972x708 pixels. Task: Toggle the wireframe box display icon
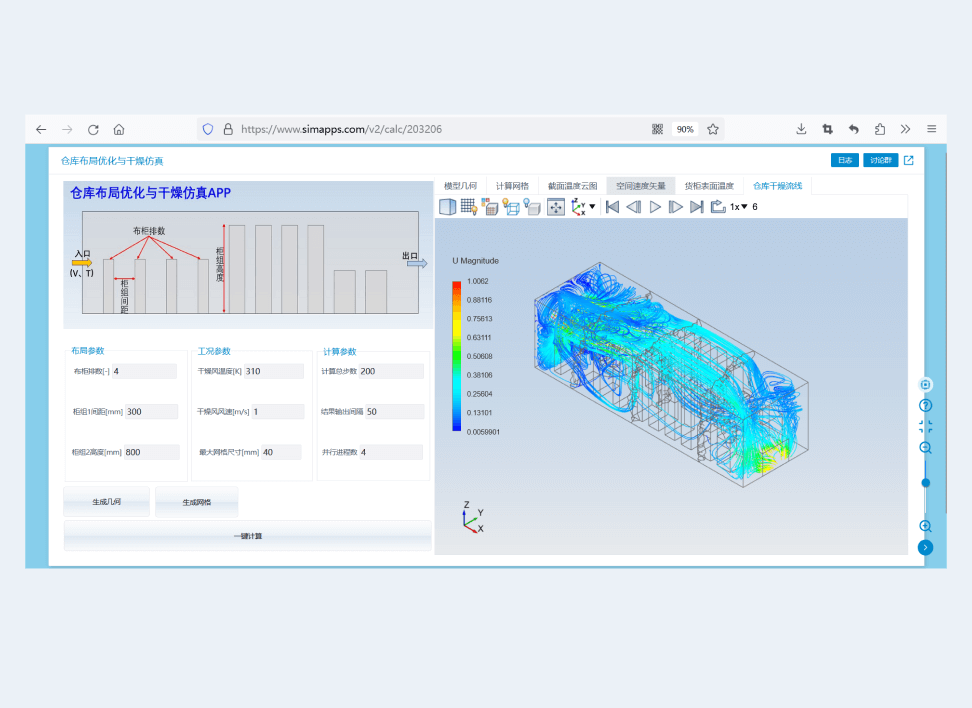[511, 207]
